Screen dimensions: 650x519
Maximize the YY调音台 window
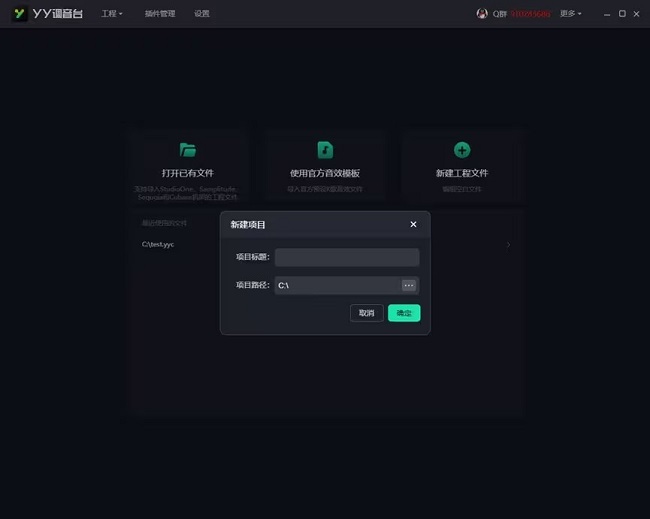coord(622,14)
